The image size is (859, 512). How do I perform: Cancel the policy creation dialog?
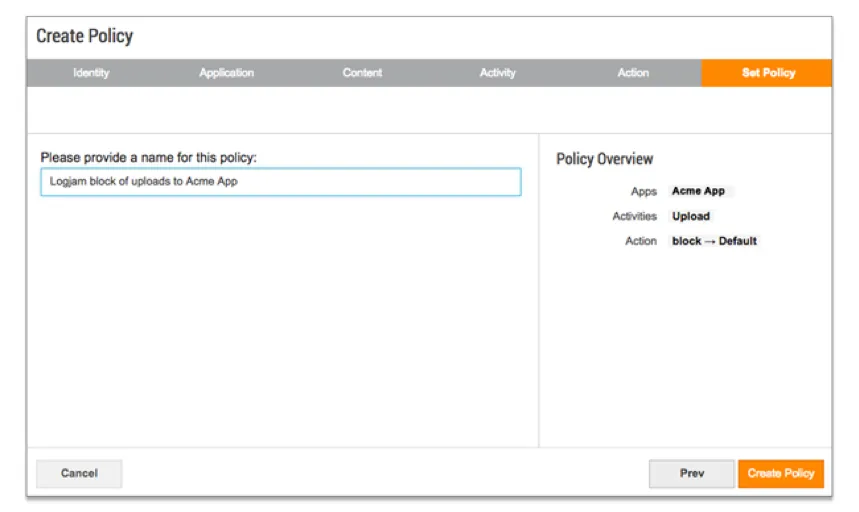79,473
